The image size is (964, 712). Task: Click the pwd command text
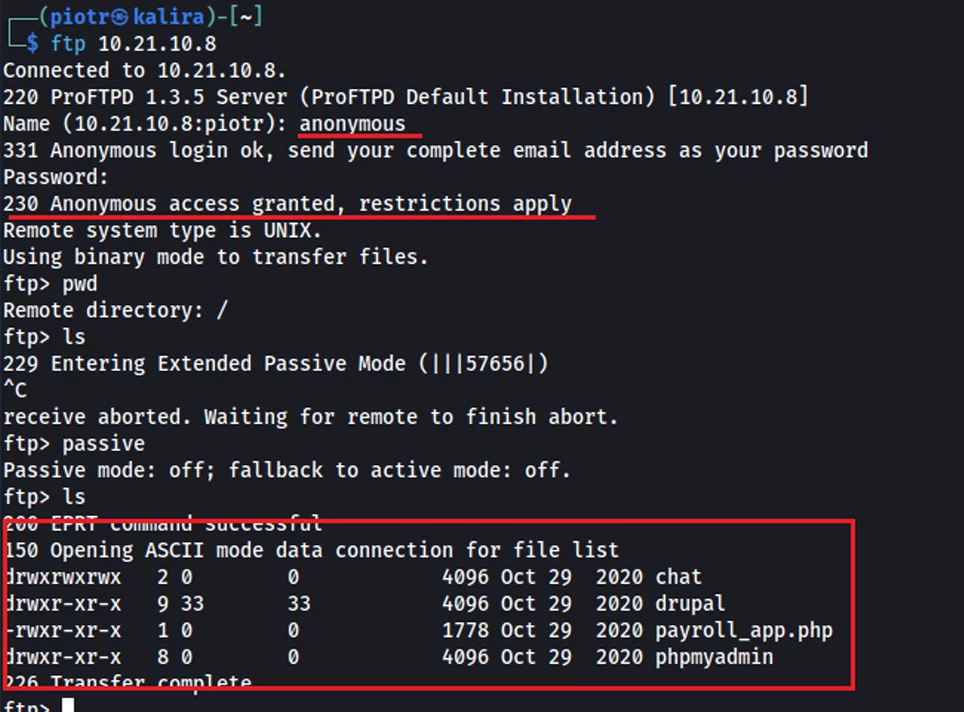point(80,284)
